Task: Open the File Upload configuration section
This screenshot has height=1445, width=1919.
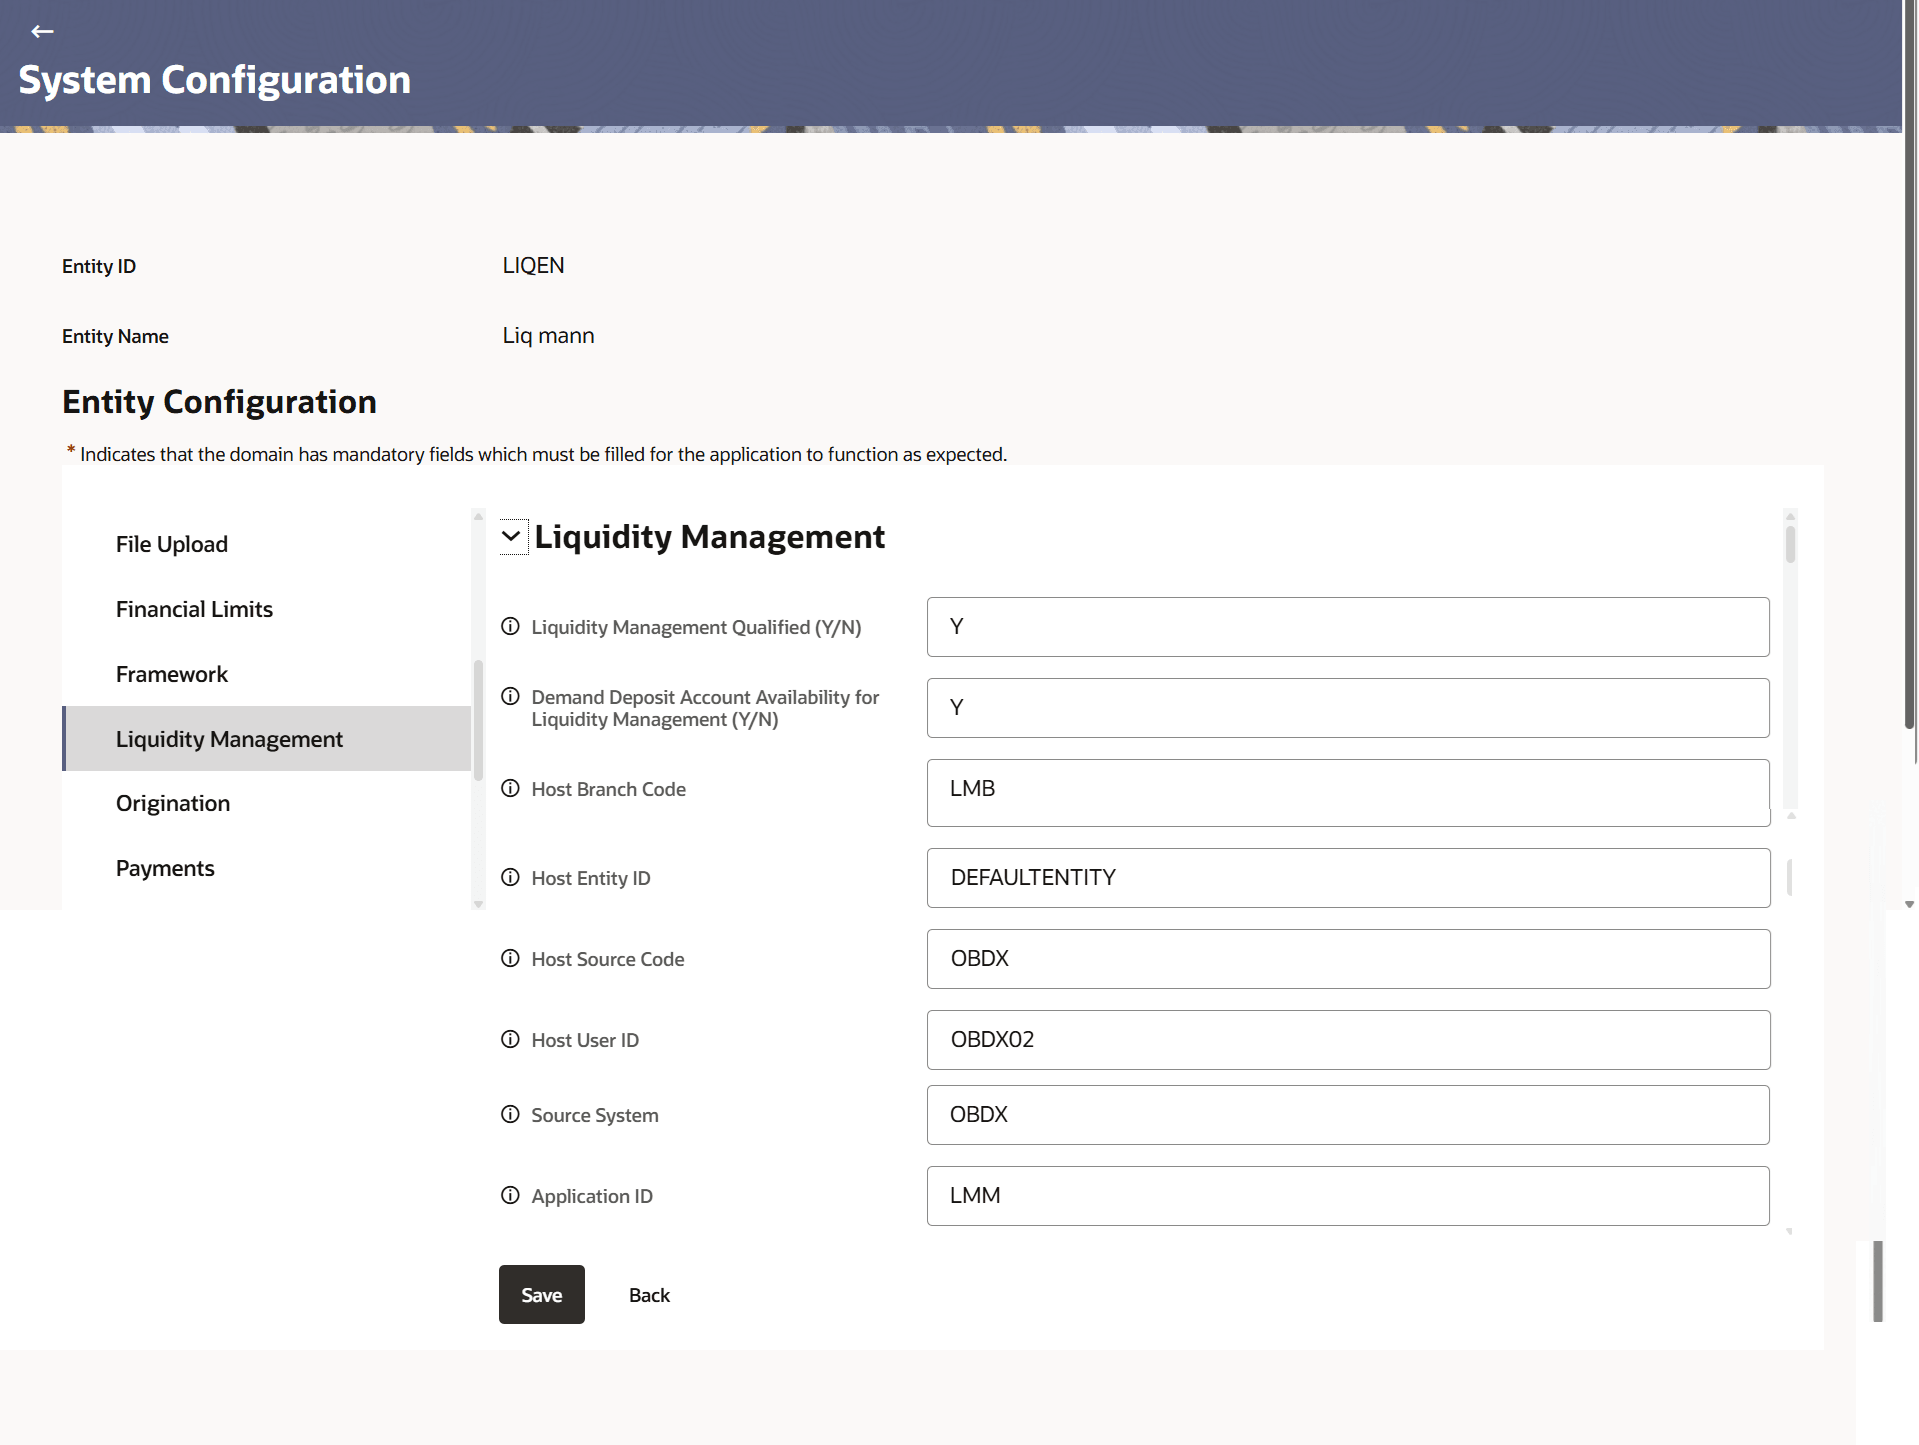Action: click(171, 543)
